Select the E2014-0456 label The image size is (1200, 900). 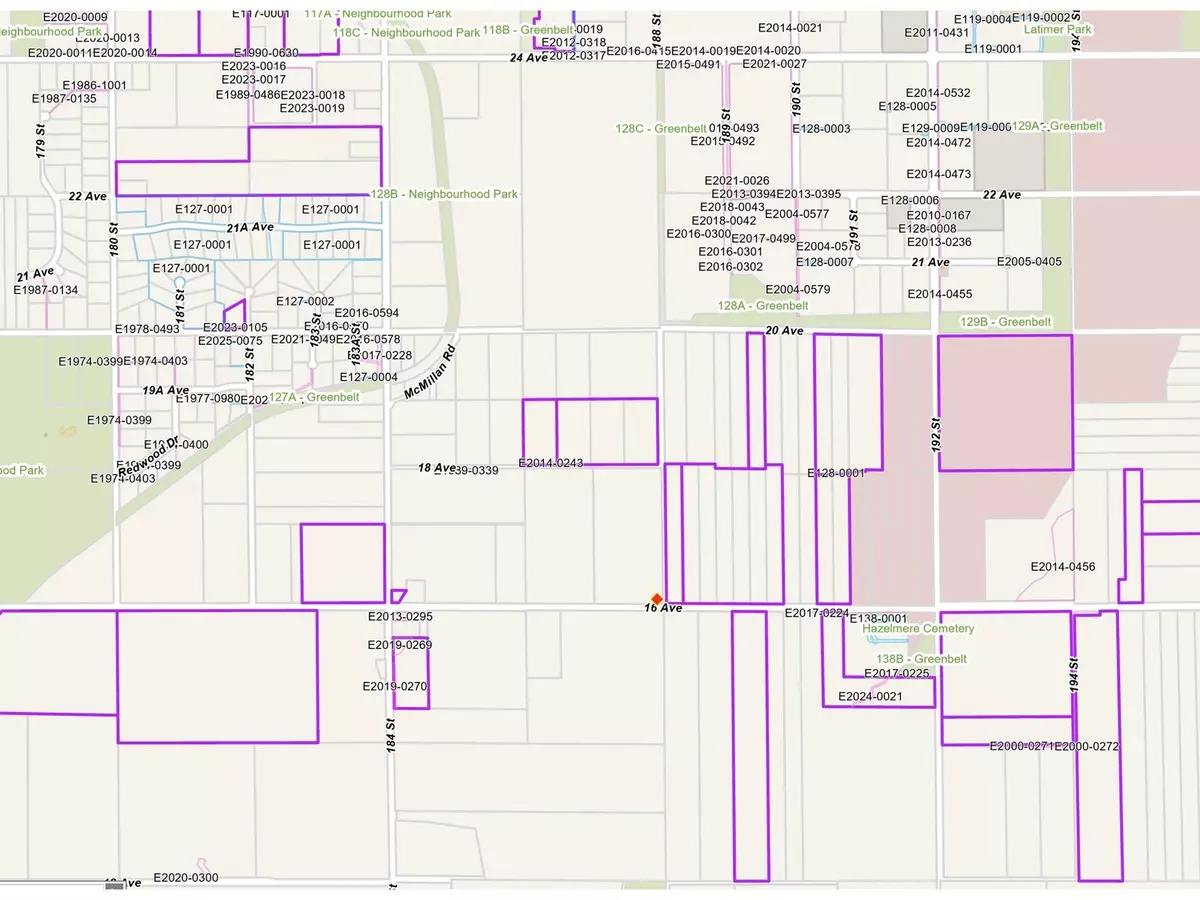point(1063,567)
